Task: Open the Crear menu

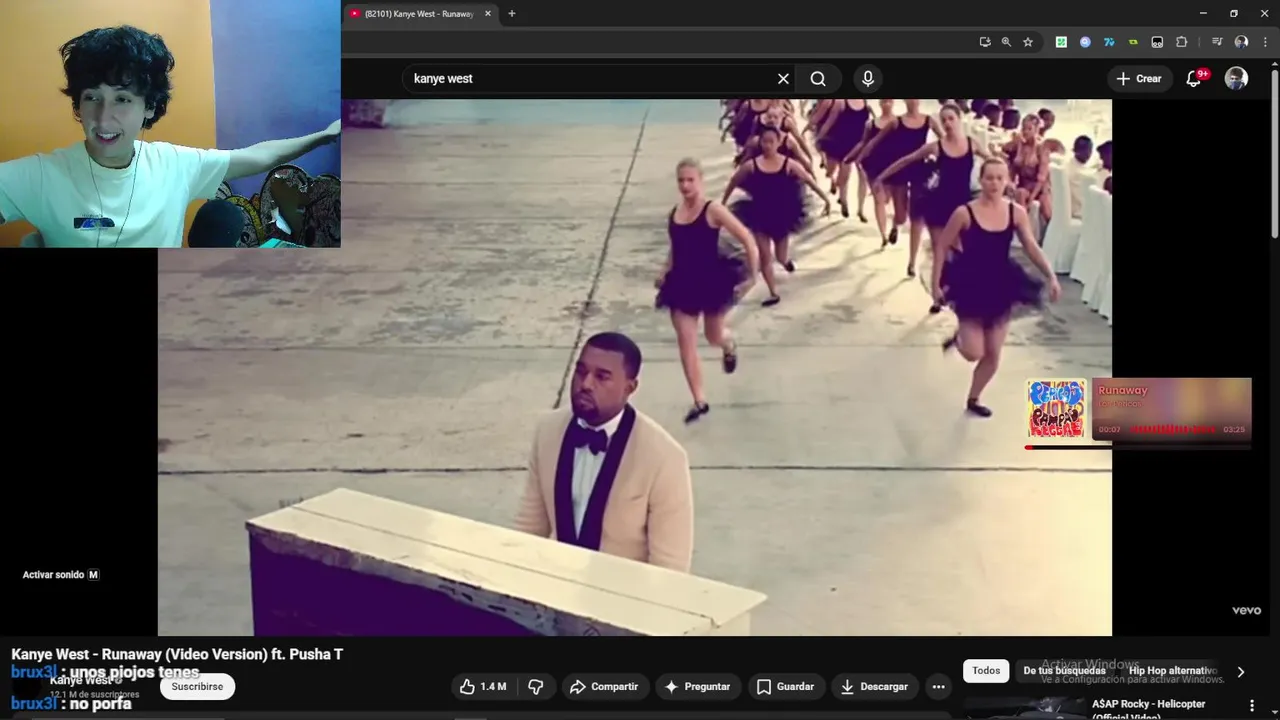Action: tap(1139, 79)
